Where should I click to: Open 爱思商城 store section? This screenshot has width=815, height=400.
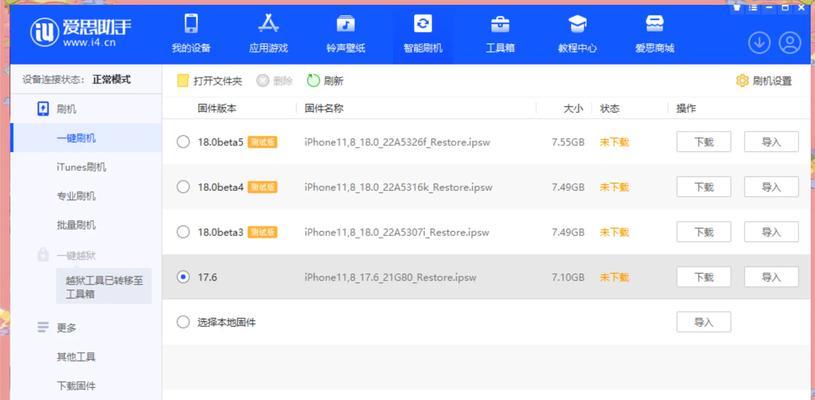pos(654,34)
